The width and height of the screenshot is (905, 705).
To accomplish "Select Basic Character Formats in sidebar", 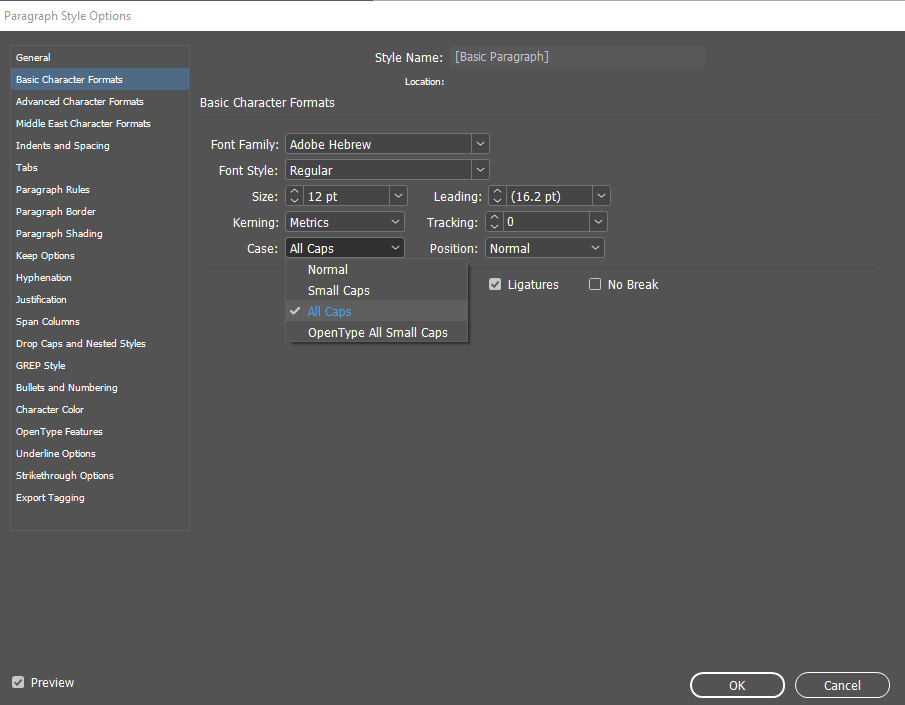I will click(x=99, y=79).
